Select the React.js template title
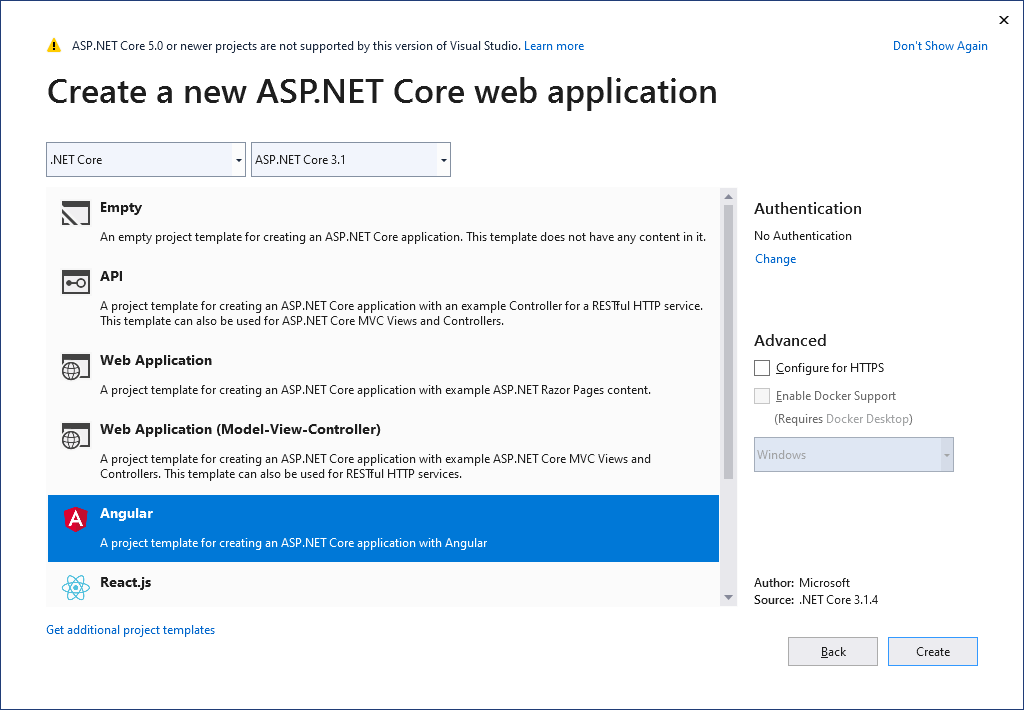The height and width of the screenshot is (710, 1024). tap(125, 582)
